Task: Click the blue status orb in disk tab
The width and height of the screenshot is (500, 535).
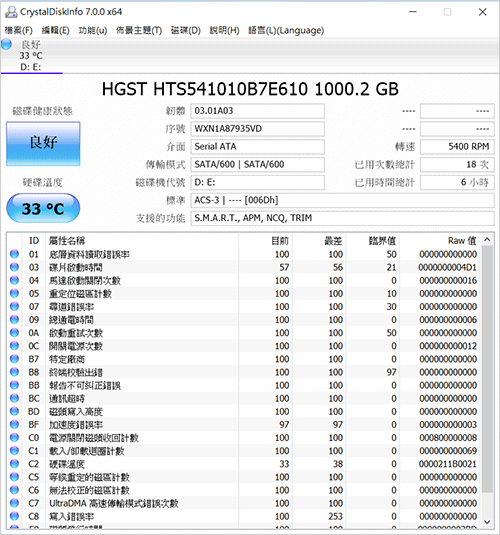Action: pos(6,44)
